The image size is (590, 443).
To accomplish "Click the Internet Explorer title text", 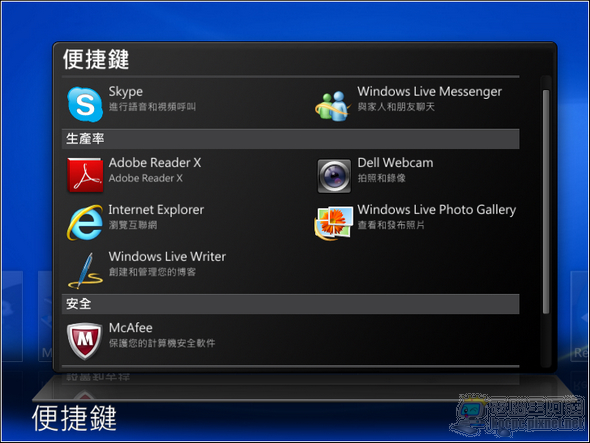I will pyautogui.click(x=156, y=209).
